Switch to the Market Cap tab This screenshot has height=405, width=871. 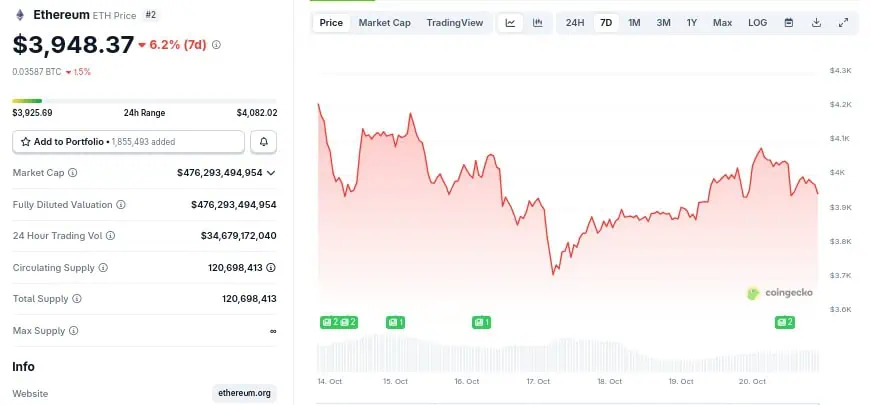click(x=384, y=23)
